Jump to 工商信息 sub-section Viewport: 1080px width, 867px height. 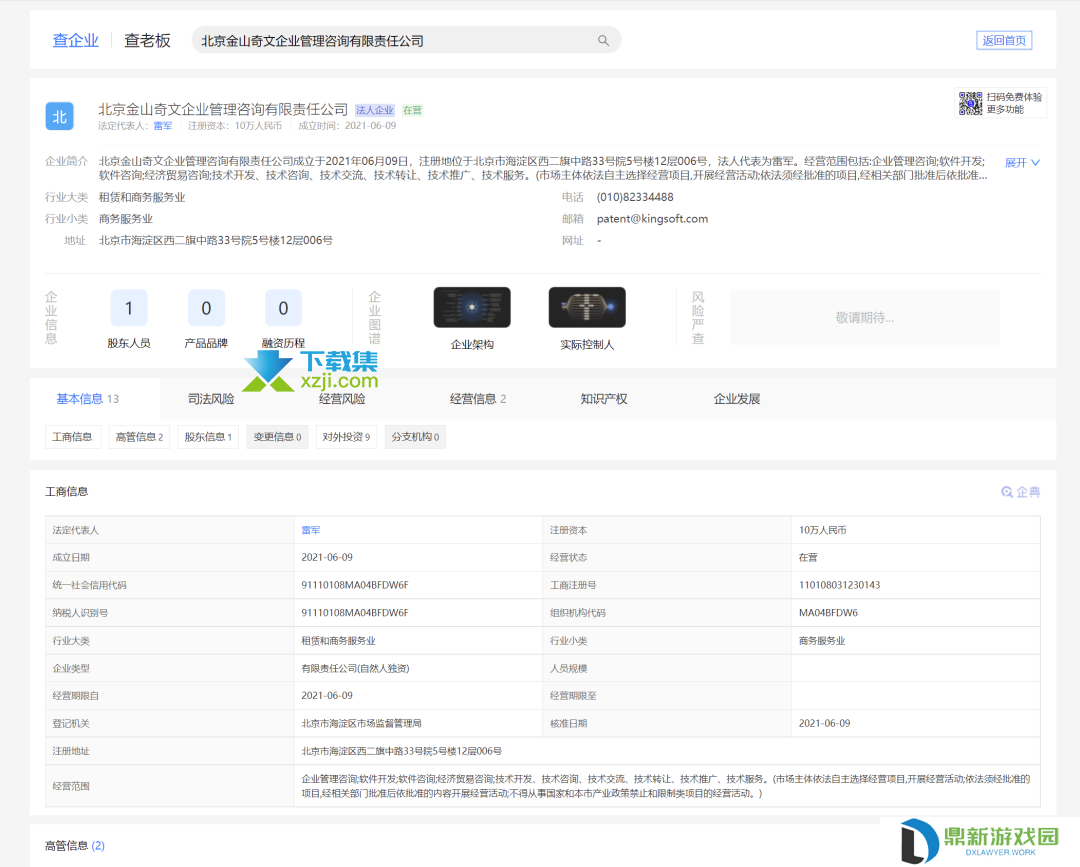coord(72,437)
